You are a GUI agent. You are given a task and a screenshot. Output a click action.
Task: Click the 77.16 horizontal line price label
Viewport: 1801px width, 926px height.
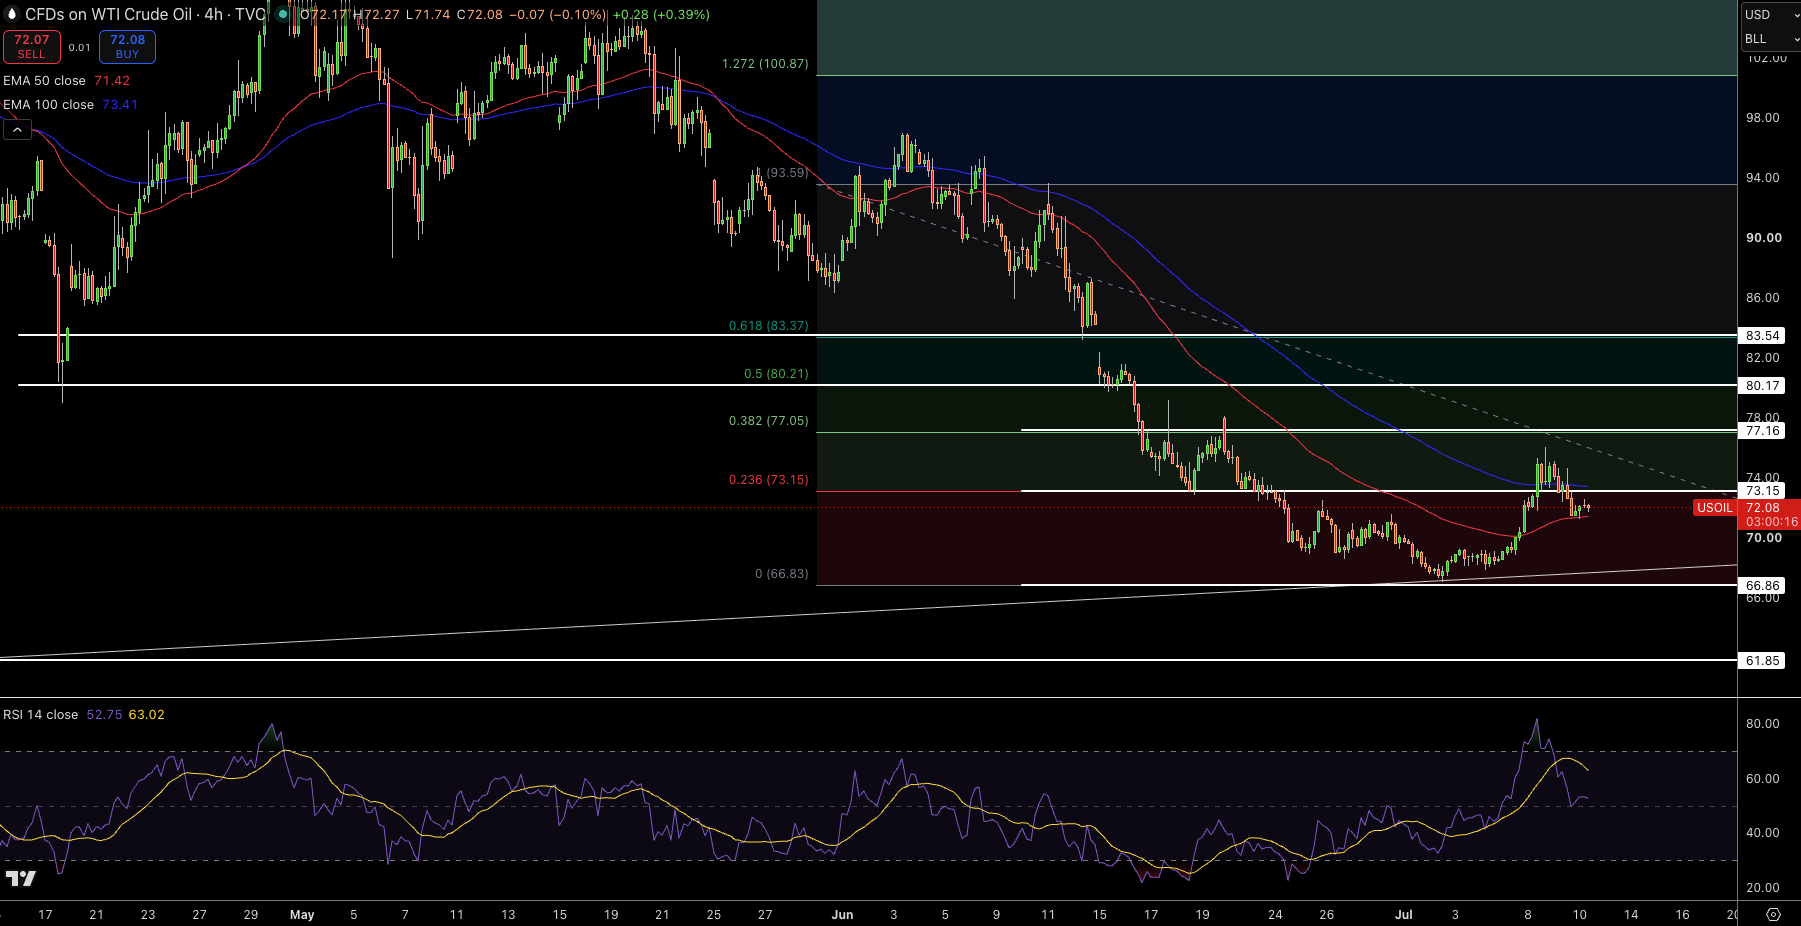click(x=1763, y=431)
